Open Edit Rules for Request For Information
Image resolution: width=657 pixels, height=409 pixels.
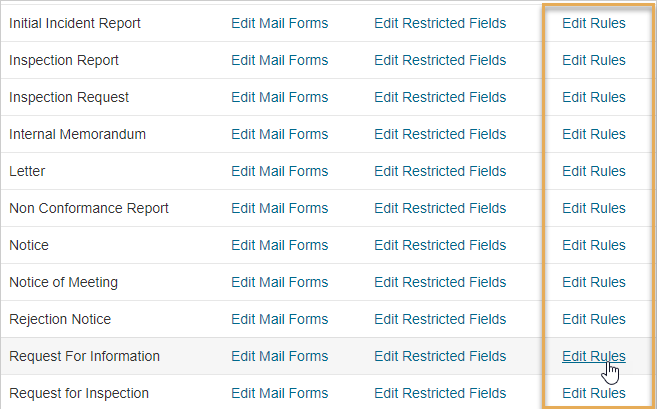[x=594, y=356]
